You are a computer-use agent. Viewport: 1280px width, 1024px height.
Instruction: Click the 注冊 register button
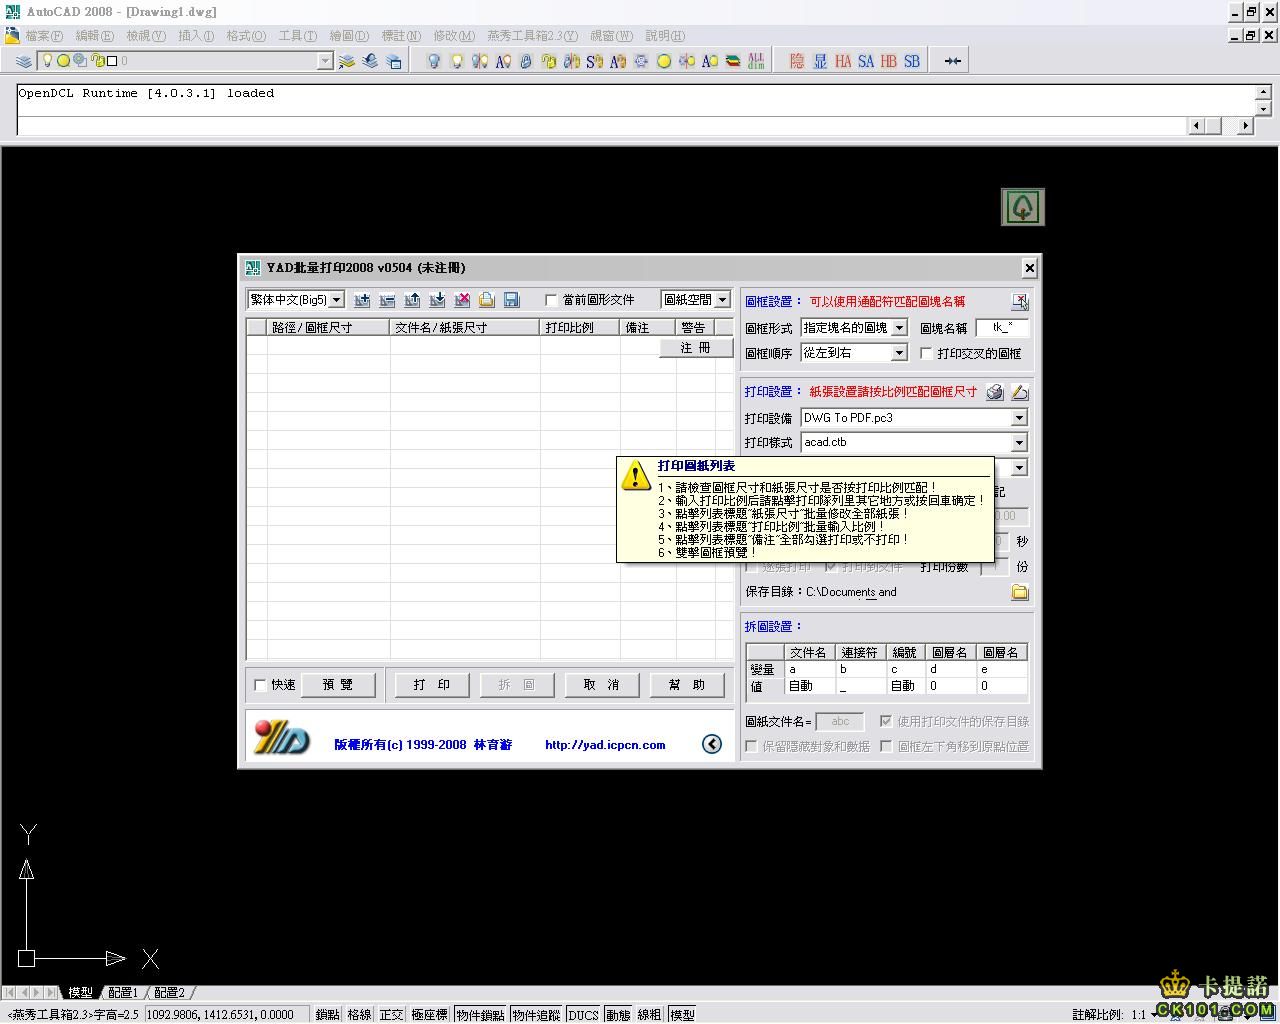[x=695, y=348]
